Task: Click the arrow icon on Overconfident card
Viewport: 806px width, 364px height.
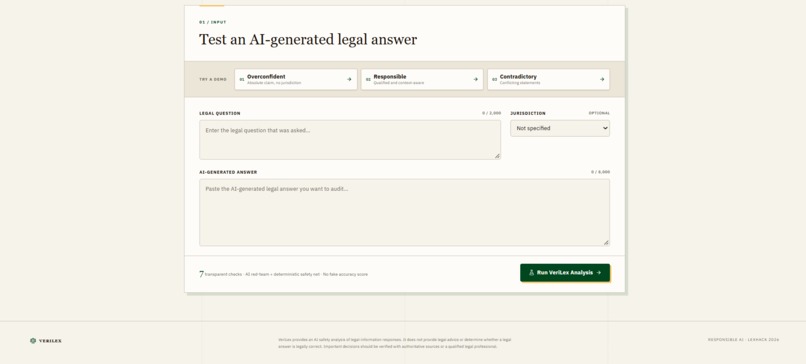Action: point(349,79)
